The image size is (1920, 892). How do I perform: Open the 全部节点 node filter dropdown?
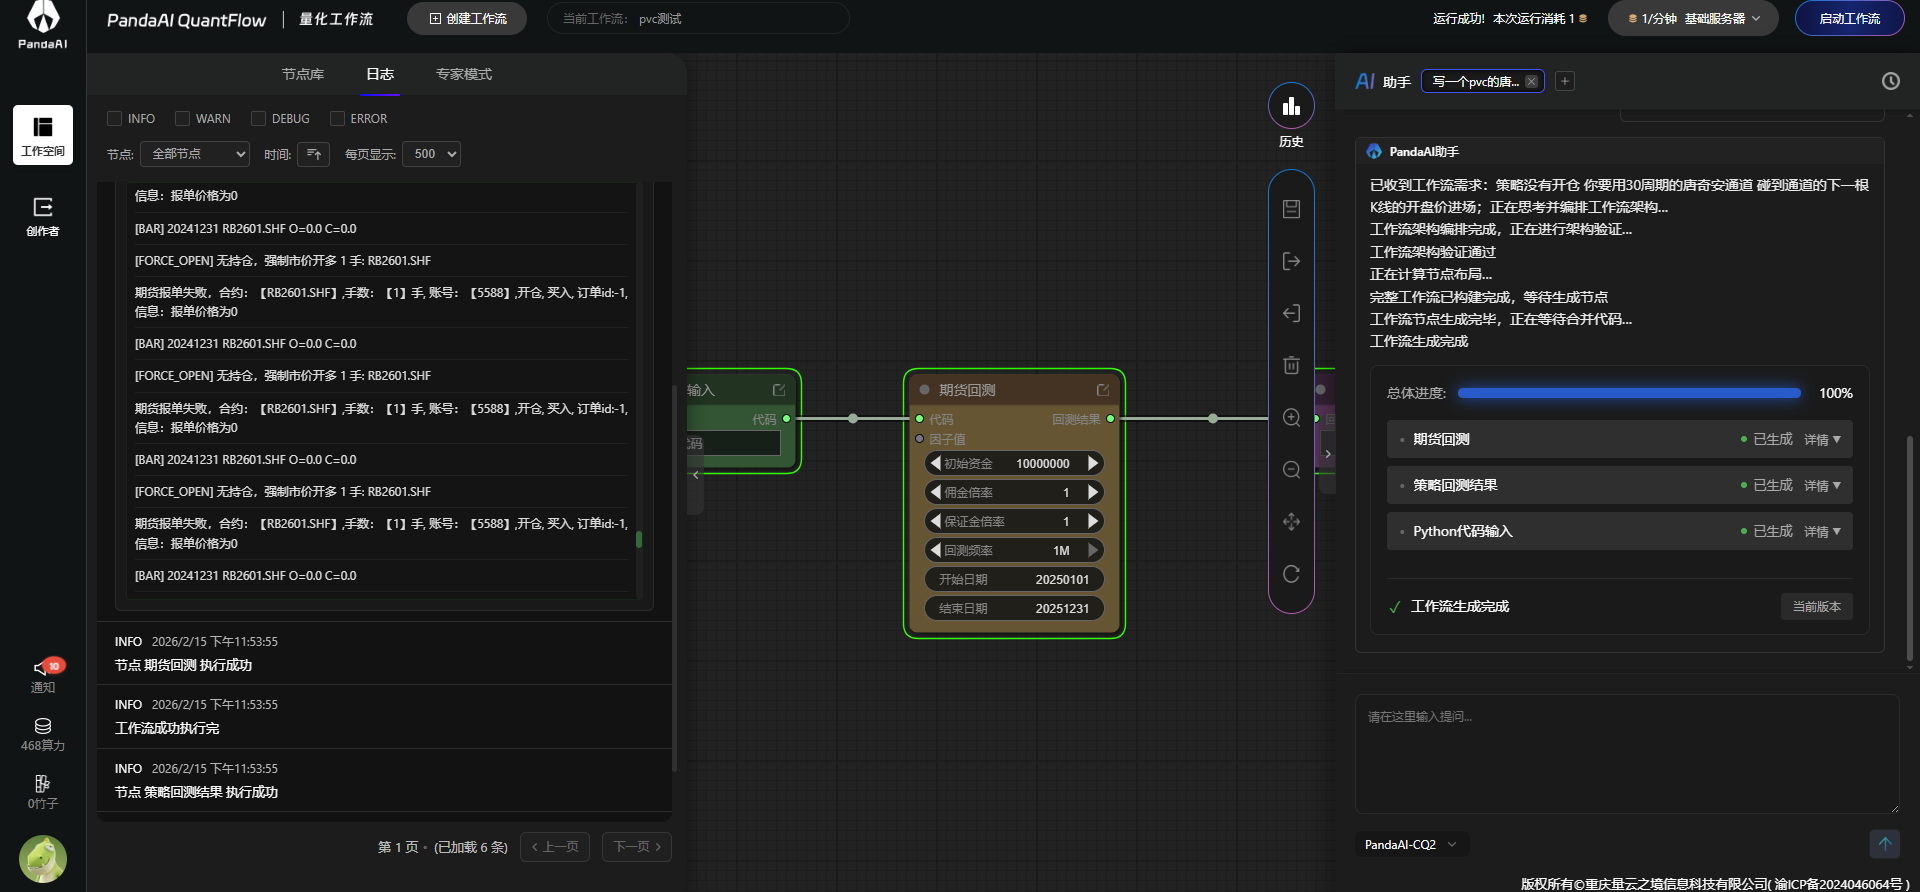(195, 154)
